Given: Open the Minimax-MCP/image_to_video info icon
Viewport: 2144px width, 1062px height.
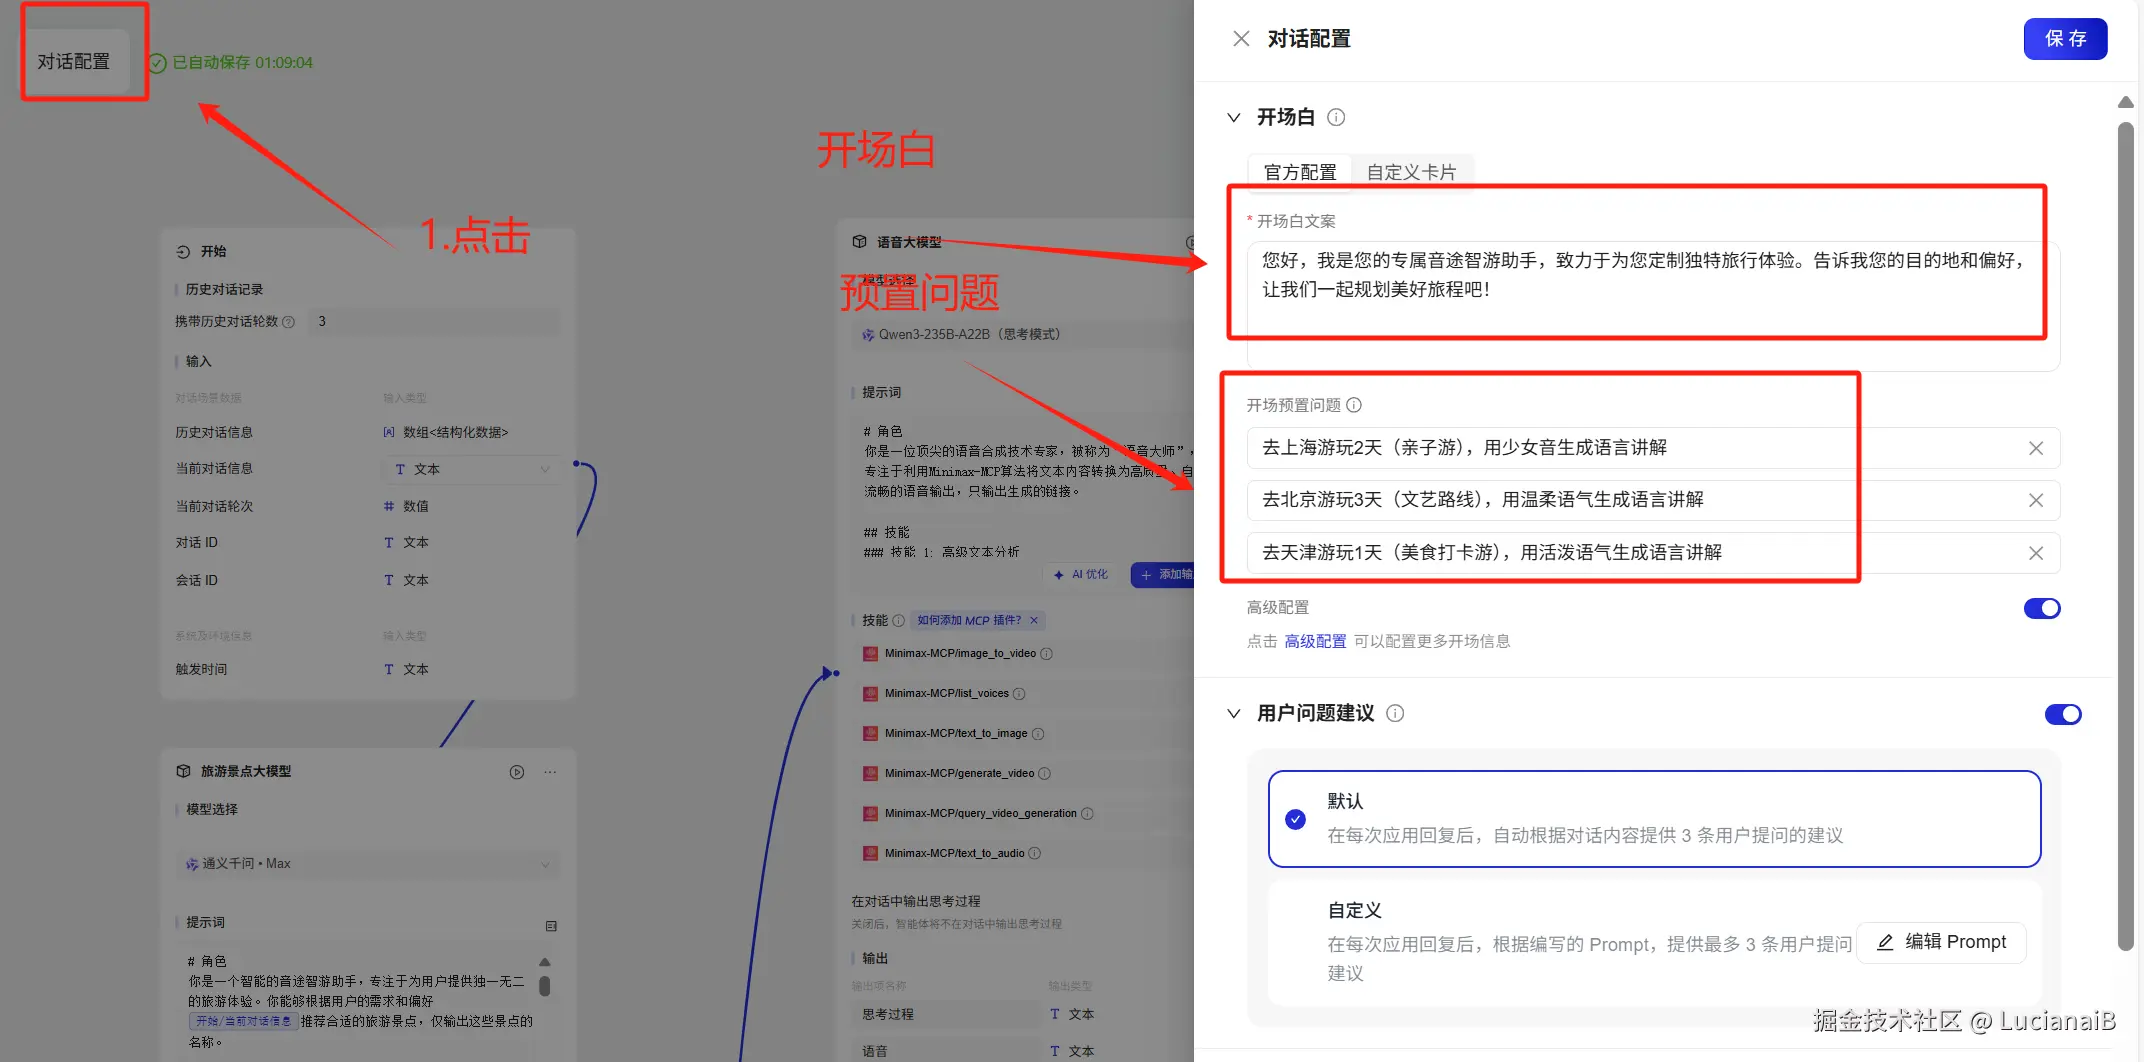Looking at the screenshot, I should click(x=1047, y=653).
